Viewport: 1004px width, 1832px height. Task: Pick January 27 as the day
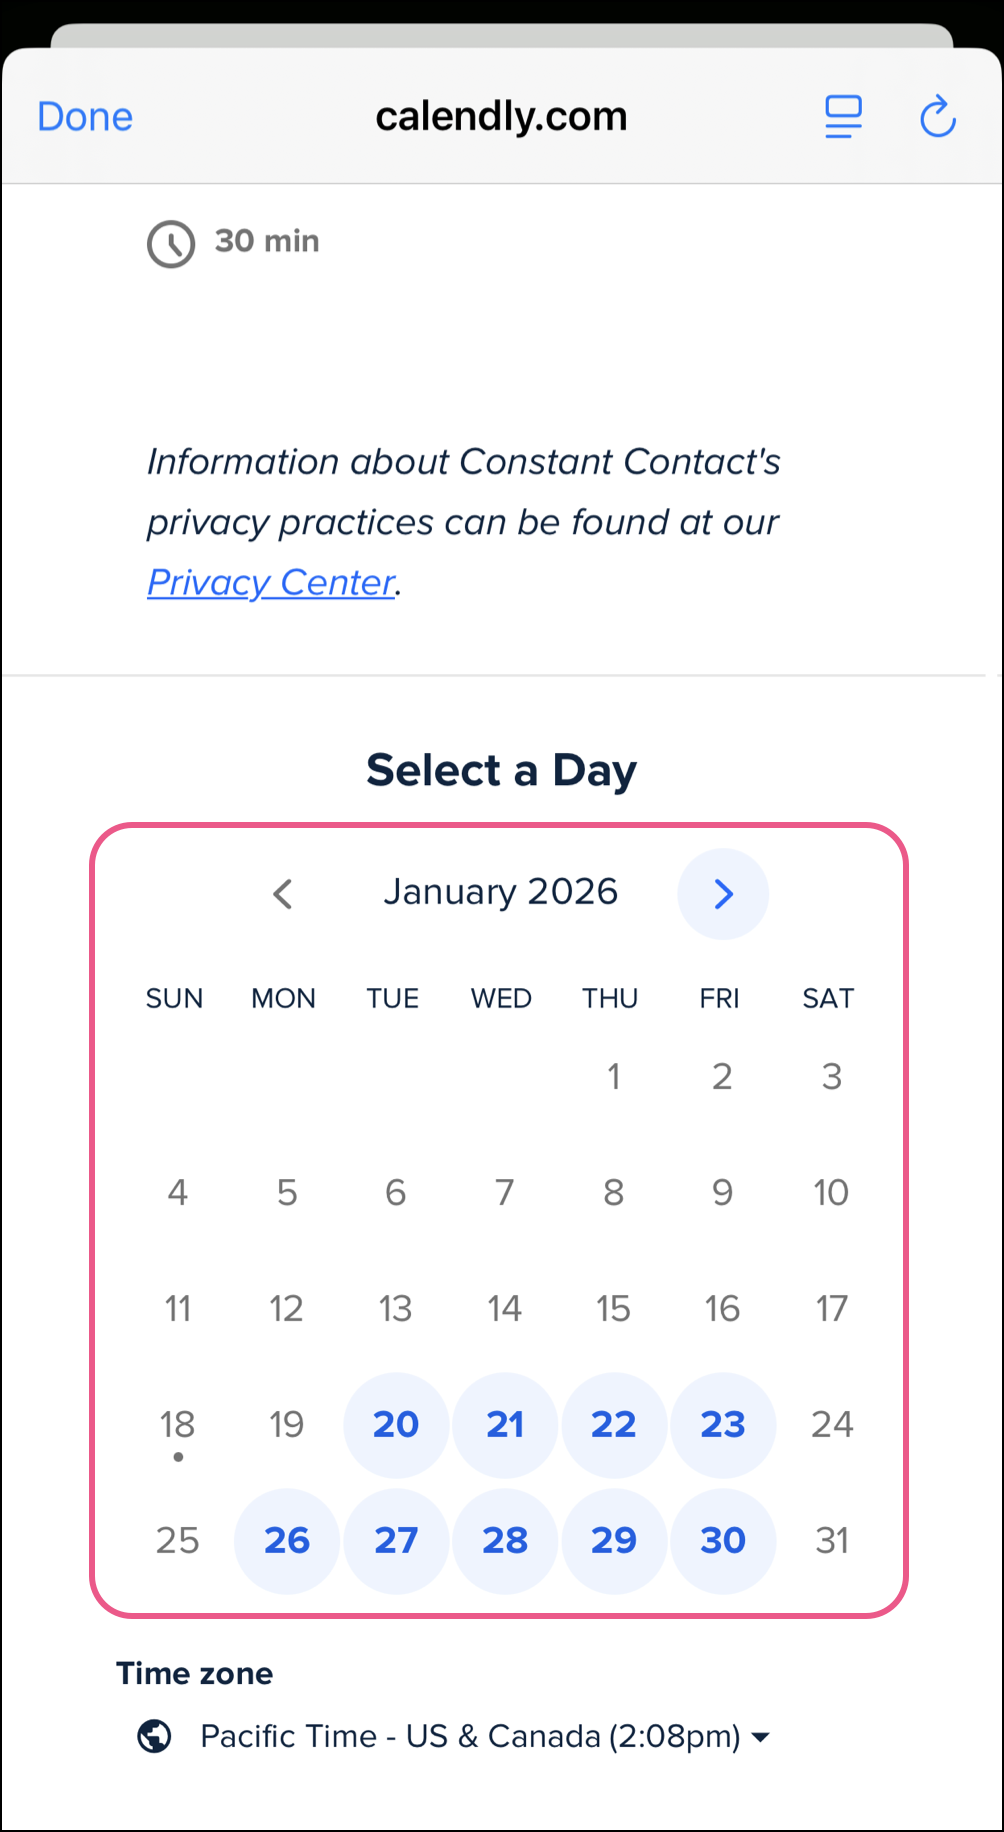[x=396, y=1540]
